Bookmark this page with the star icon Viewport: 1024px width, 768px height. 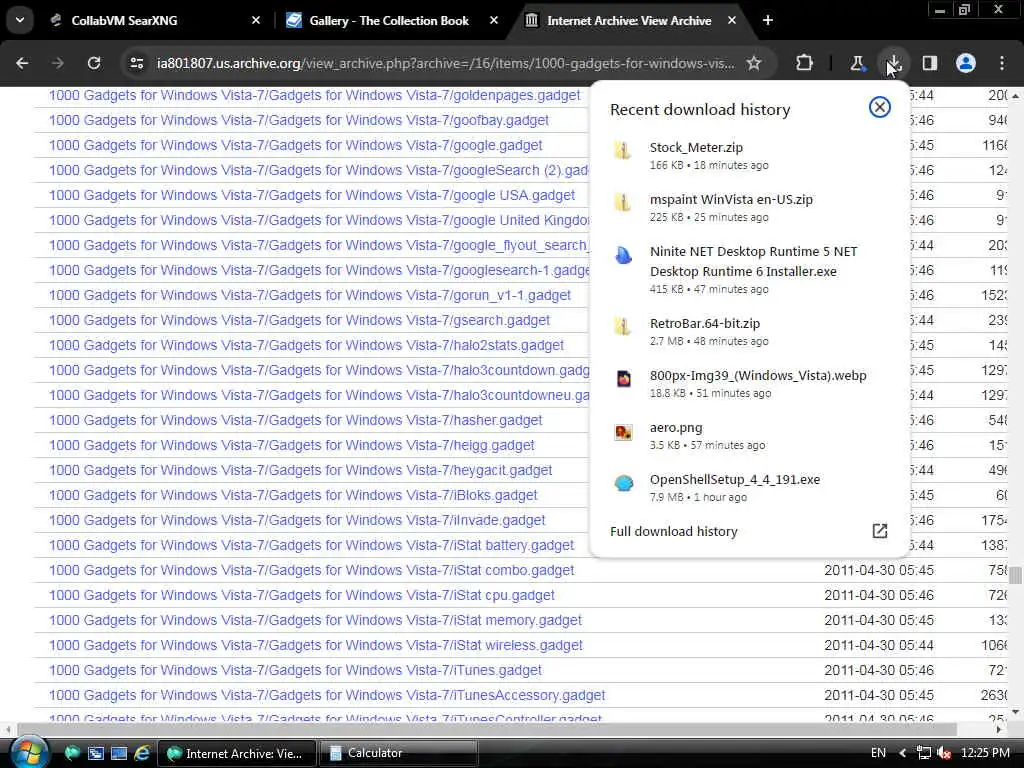coord(754,63)
